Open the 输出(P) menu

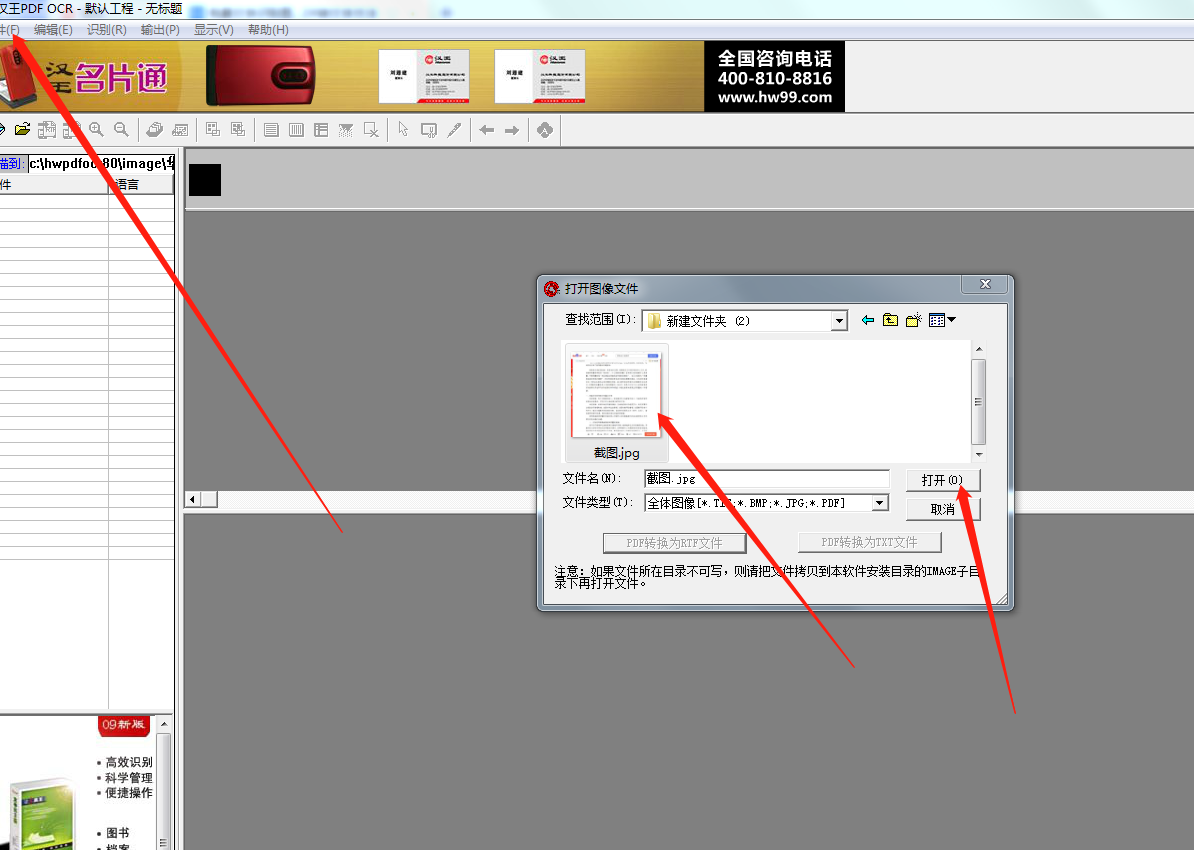pos(160,30)
